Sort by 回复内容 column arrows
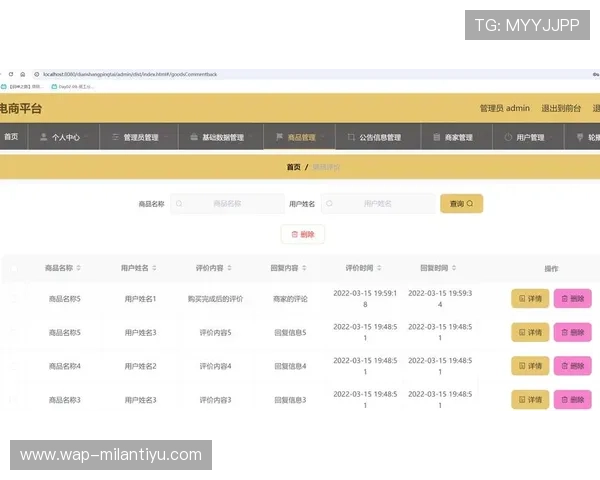The width and height of the screenshot is (600, 480). point(304,268)
